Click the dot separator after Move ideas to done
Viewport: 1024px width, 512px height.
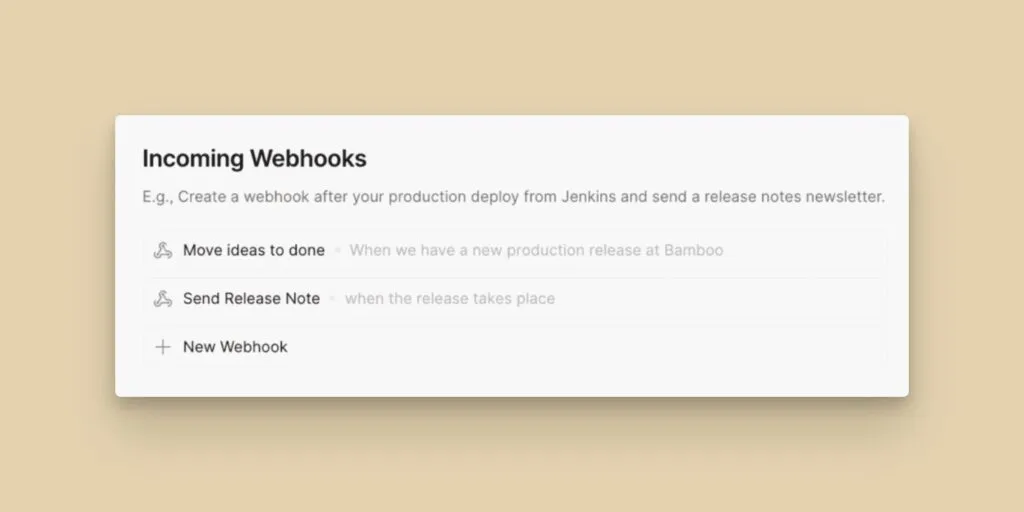click(338, 250)
